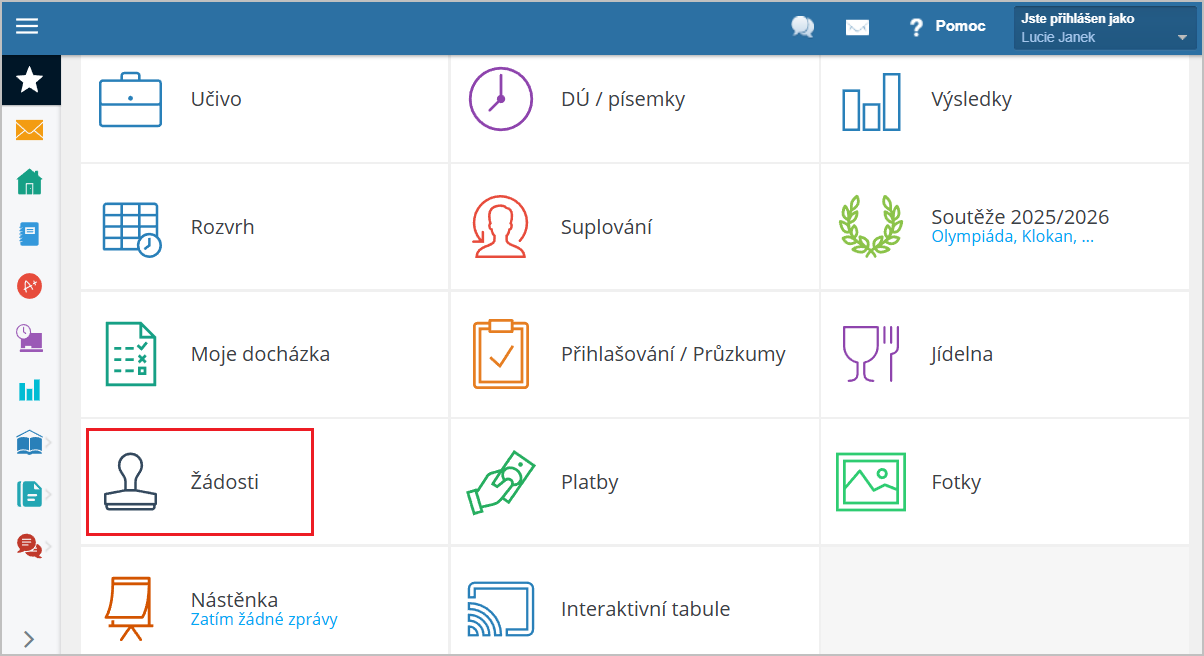The width and height of the screenshot is (1204, 656).
Task: Click the Zatím žádné zprávy link
Action: click(x=264, y=619)
